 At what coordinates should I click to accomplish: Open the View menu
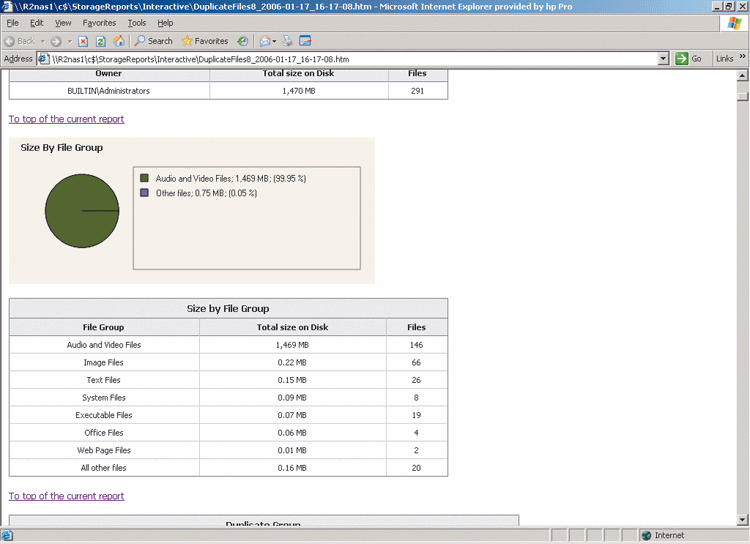pyautogui.click(x=63, y=23)
